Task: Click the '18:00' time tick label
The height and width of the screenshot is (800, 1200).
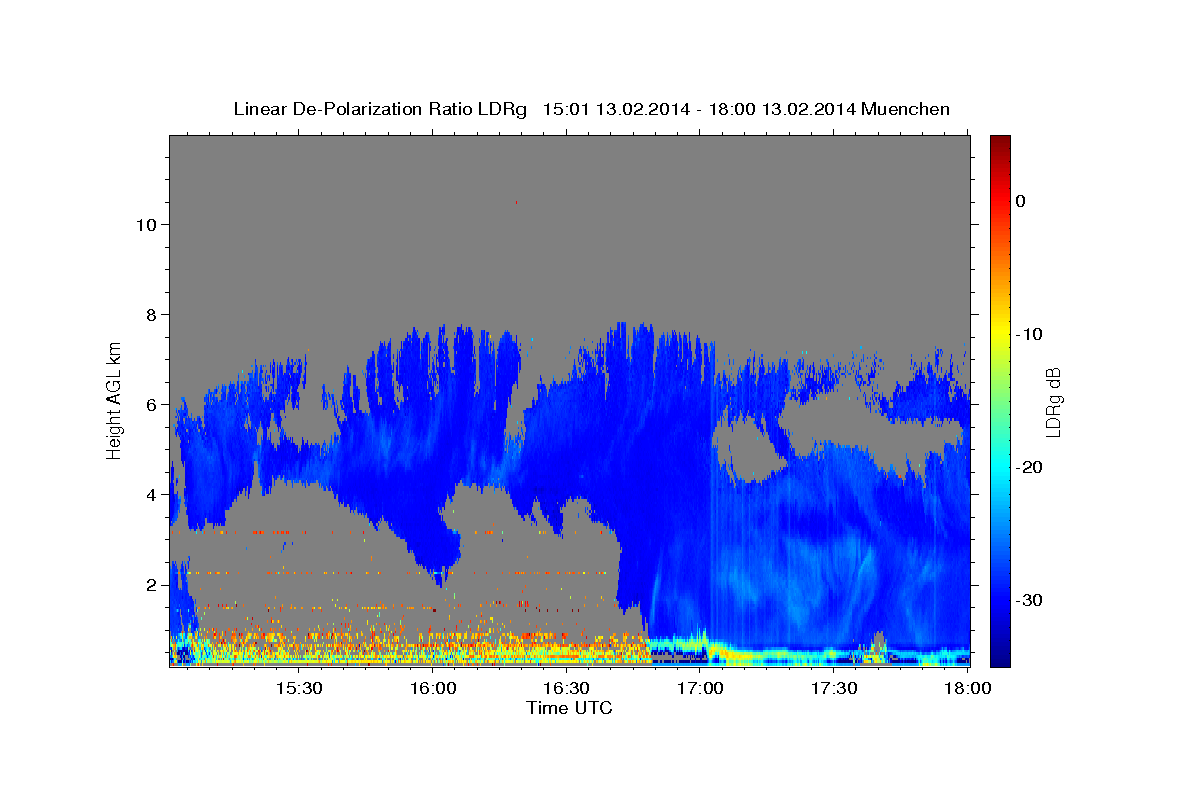Action: pos(968,688)
